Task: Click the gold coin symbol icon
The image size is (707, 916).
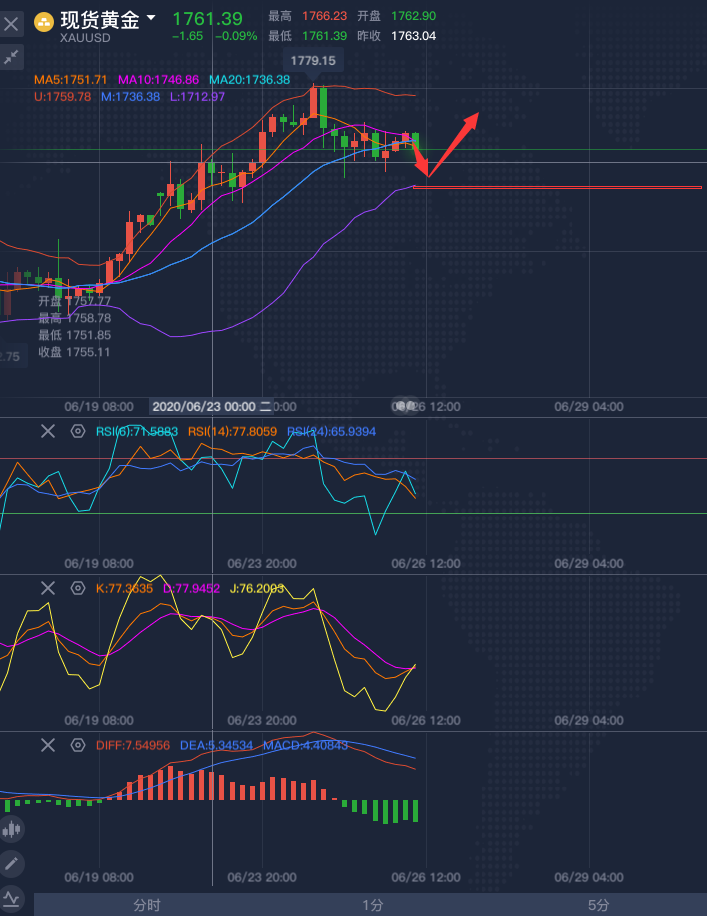Action: (45, 20)
